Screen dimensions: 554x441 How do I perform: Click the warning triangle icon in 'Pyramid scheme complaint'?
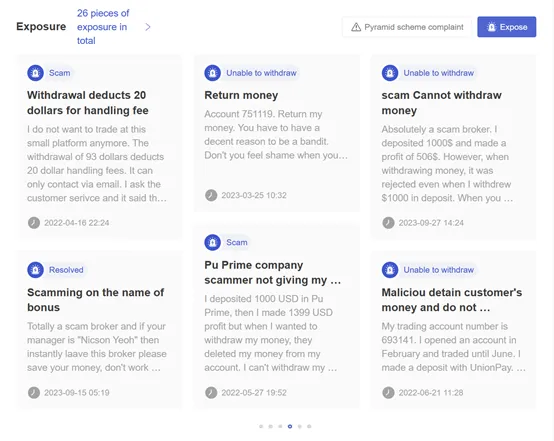(356, 27)
